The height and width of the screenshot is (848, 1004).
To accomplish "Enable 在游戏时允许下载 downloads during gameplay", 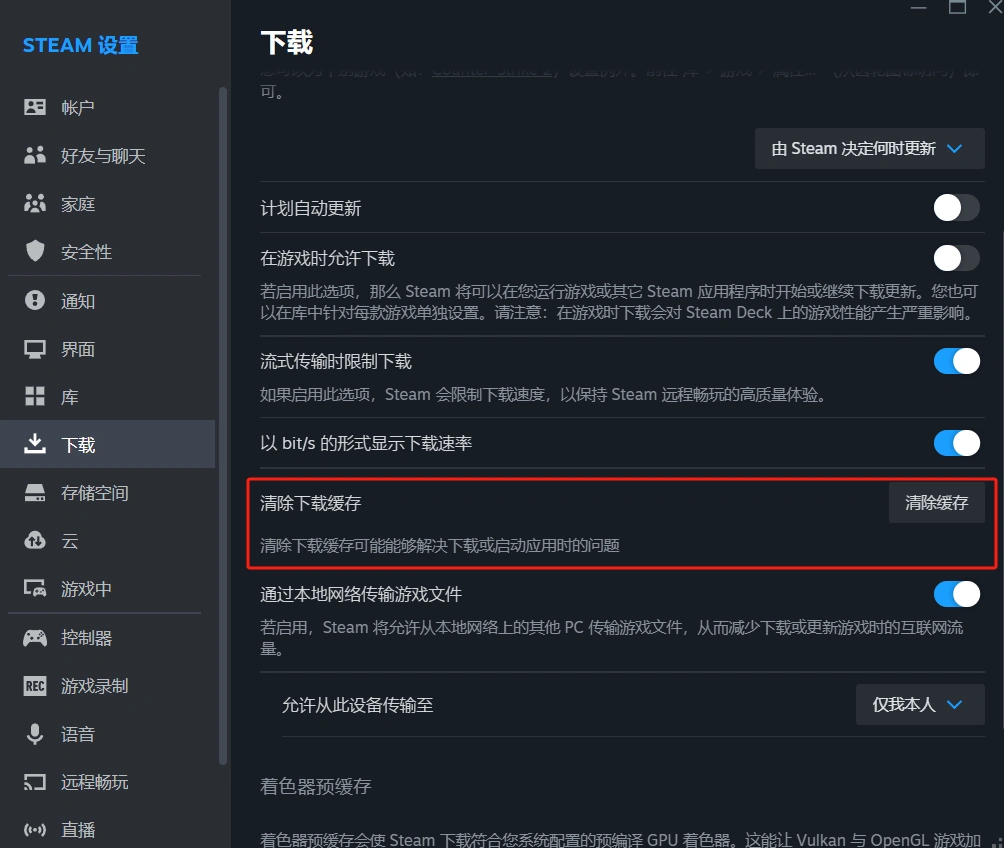I will click(956, 257).
